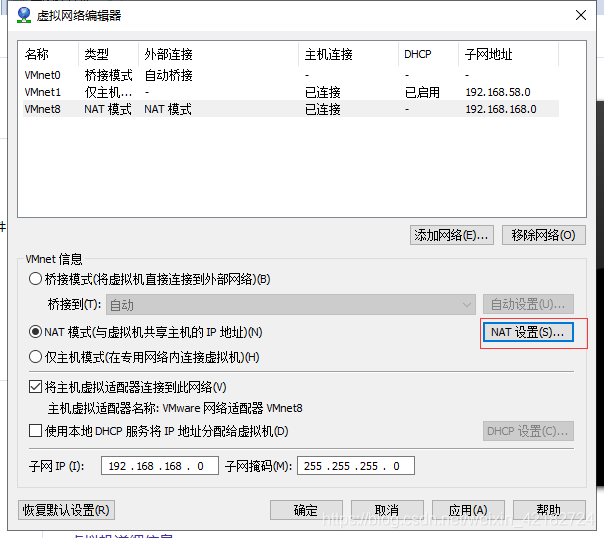Viewport: 604px width, 538px height.
Task: Open NAT 设置(S)... dialog
Action: [528, 332]
